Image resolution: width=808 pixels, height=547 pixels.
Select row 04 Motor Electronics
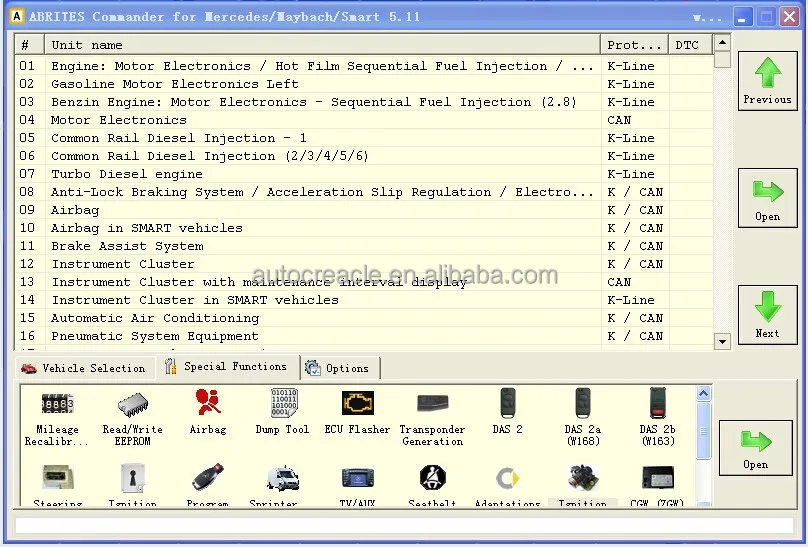[x=364, y=120]
